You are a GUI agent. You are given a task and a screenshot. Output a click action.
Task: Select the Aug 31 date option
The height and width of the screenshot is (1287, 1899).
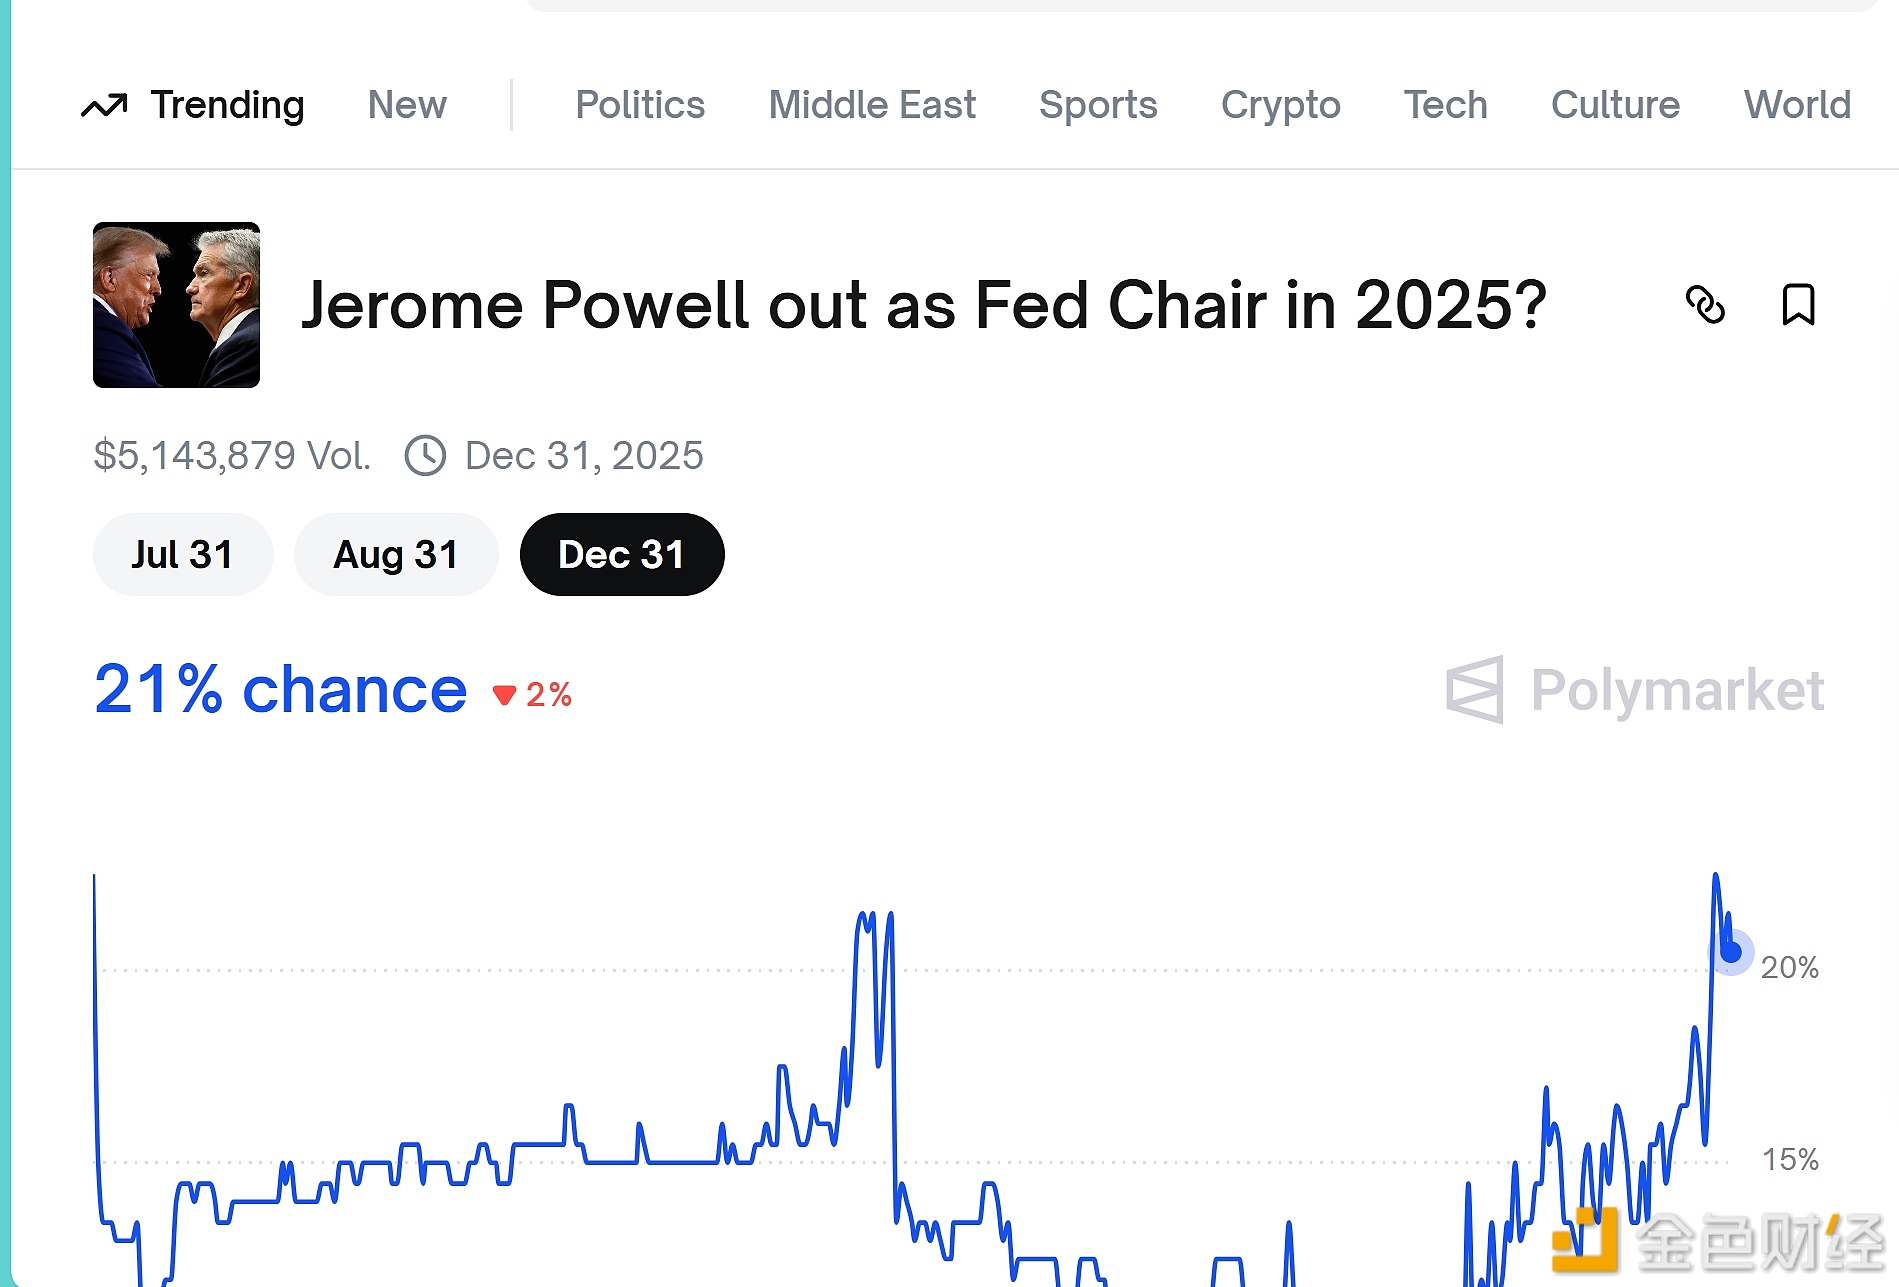point(395,555)
